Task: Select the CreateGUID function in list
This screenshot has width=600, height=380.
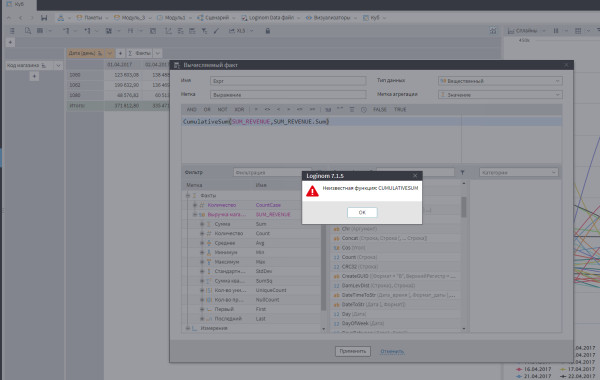Action: [395, 276]
